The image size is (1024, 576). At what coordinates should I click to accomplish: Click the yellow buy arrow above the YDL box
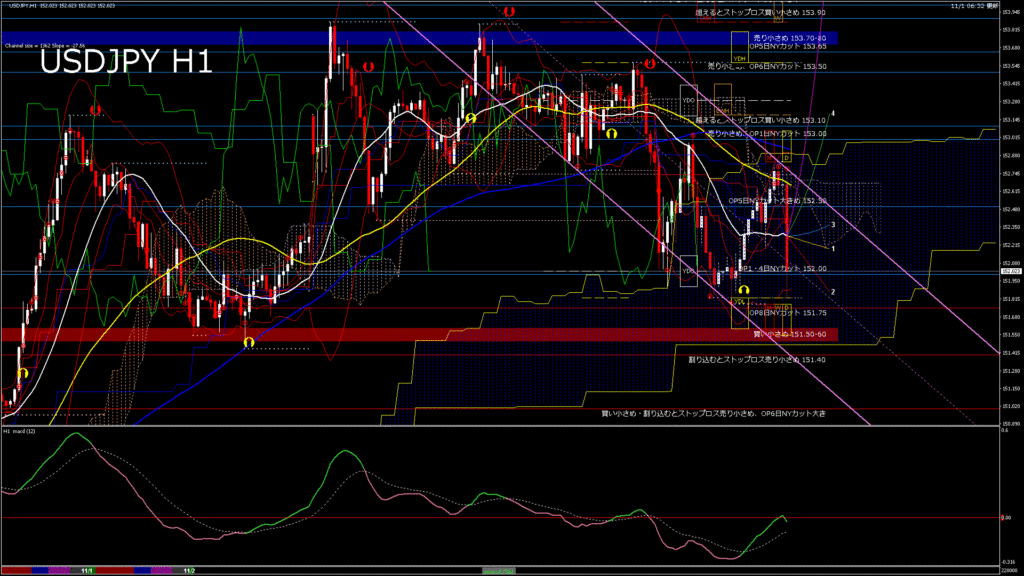coord(744,291)
